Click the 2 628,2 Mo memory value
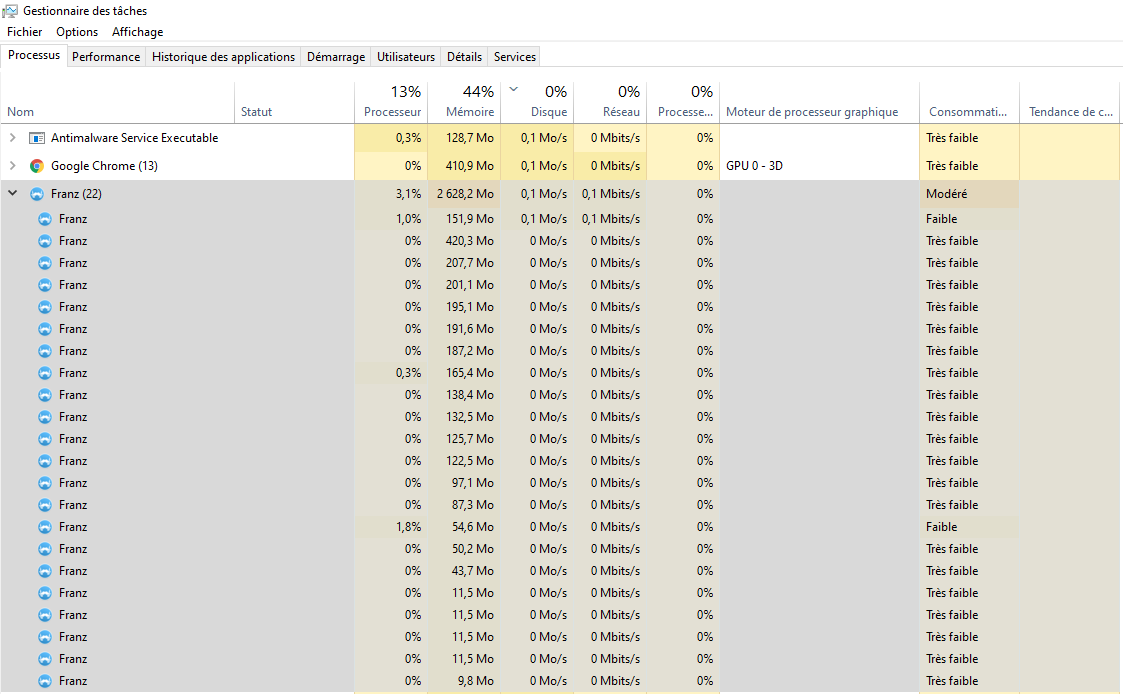Viewport: 1123px width, 694px height. [x=466, y=193]
